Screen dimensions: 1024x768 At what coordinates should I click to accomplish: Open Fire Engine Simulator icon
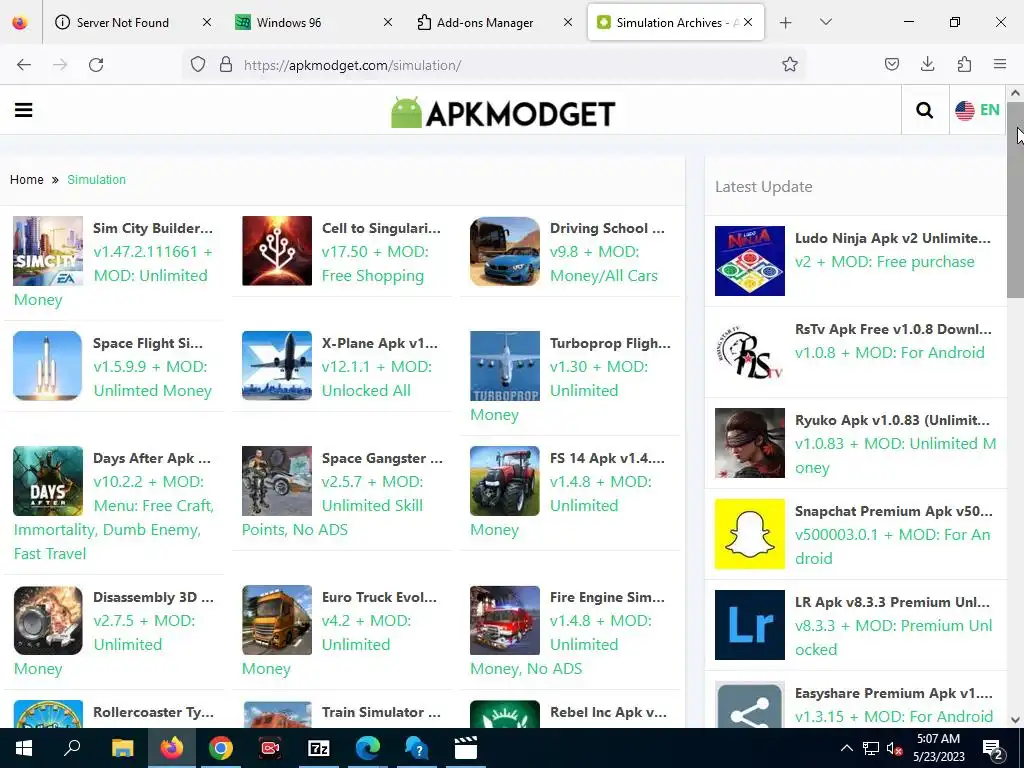[x=505, y=620]
